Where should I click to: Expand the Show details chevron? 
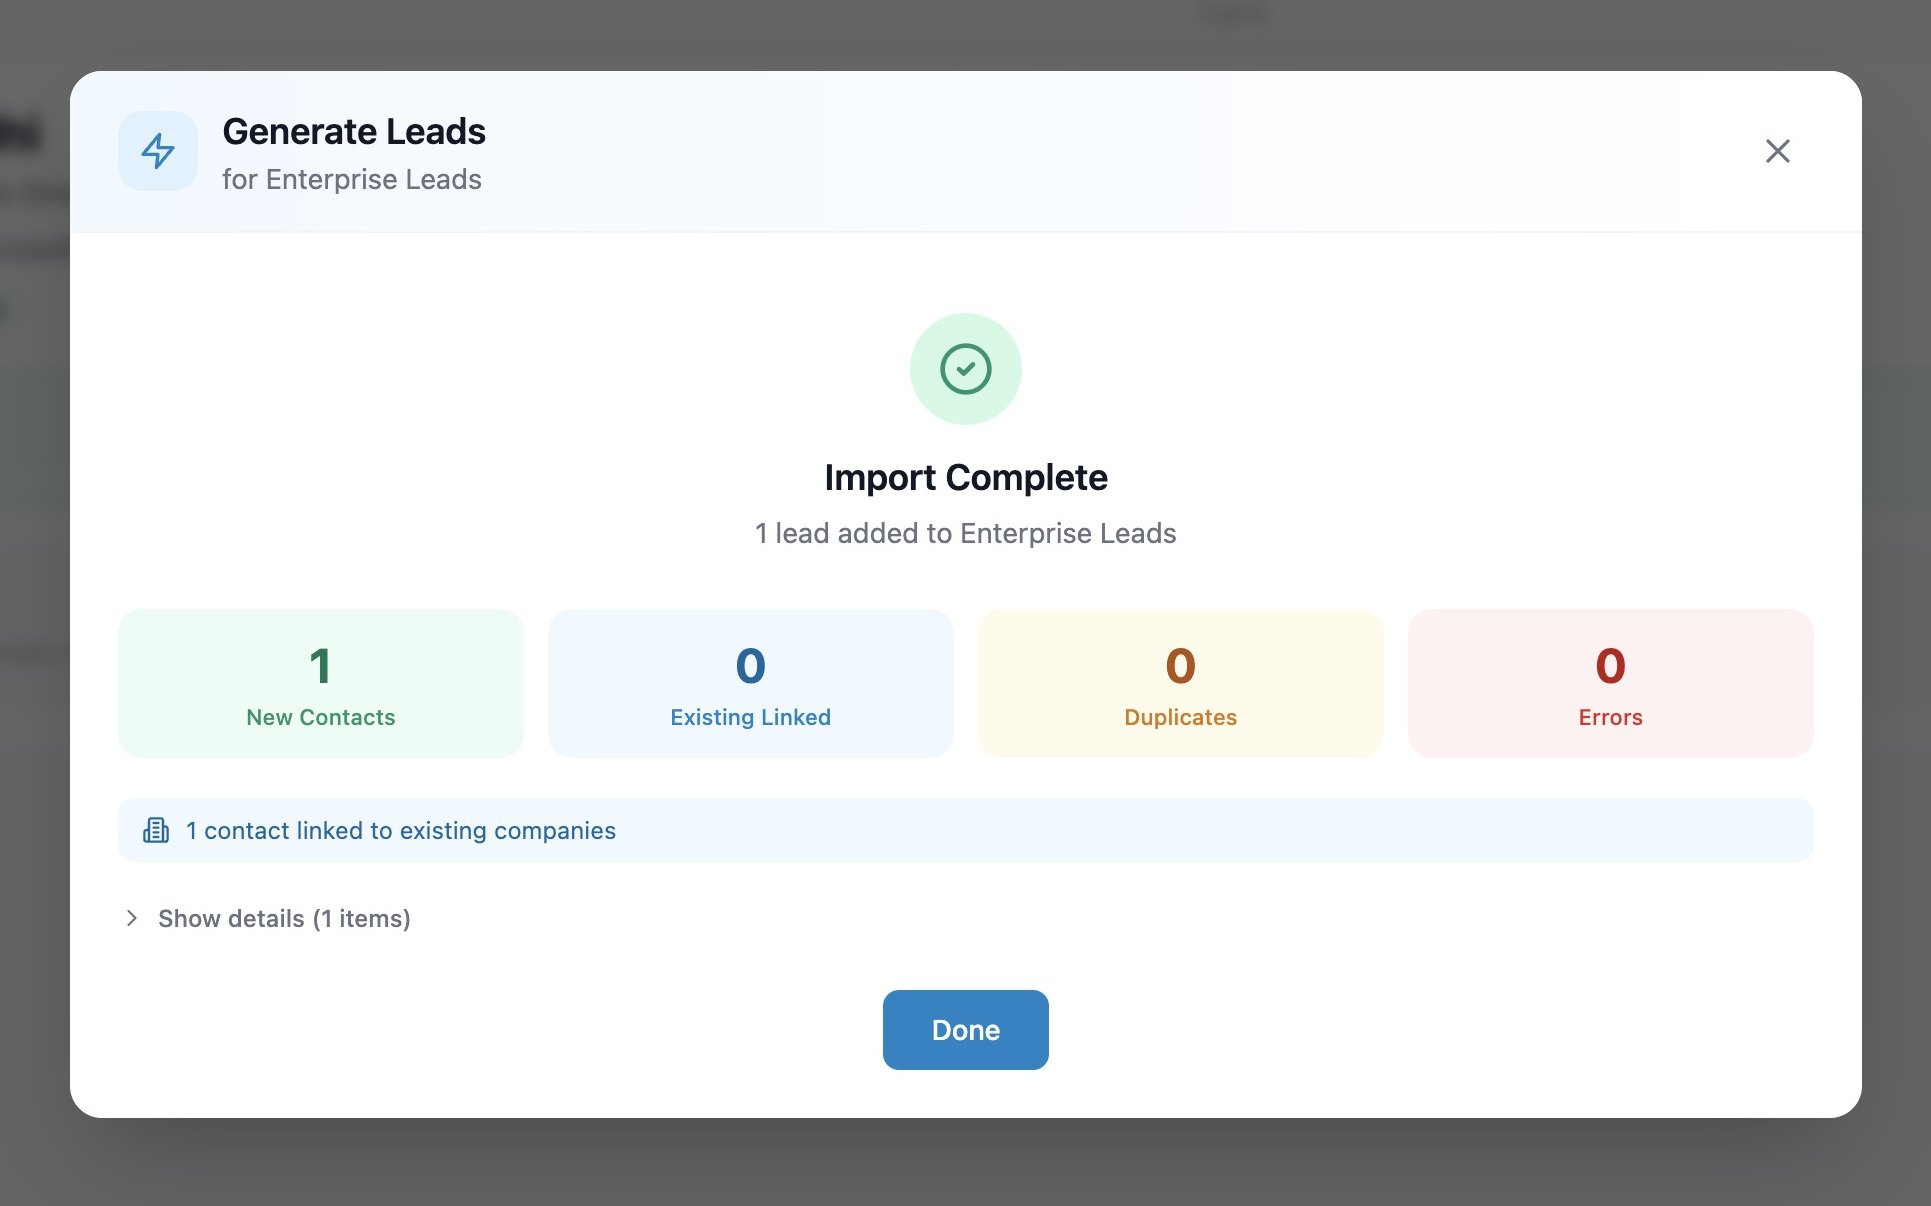131,918
